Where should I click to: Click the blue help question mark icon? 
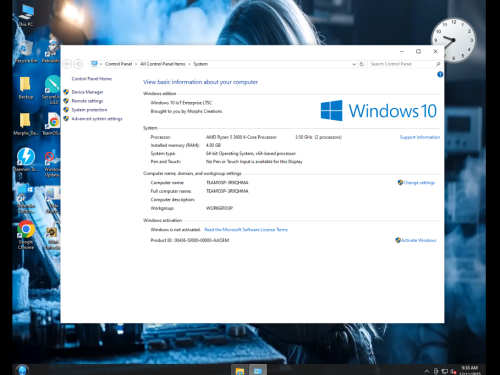(x=440, y=74)
